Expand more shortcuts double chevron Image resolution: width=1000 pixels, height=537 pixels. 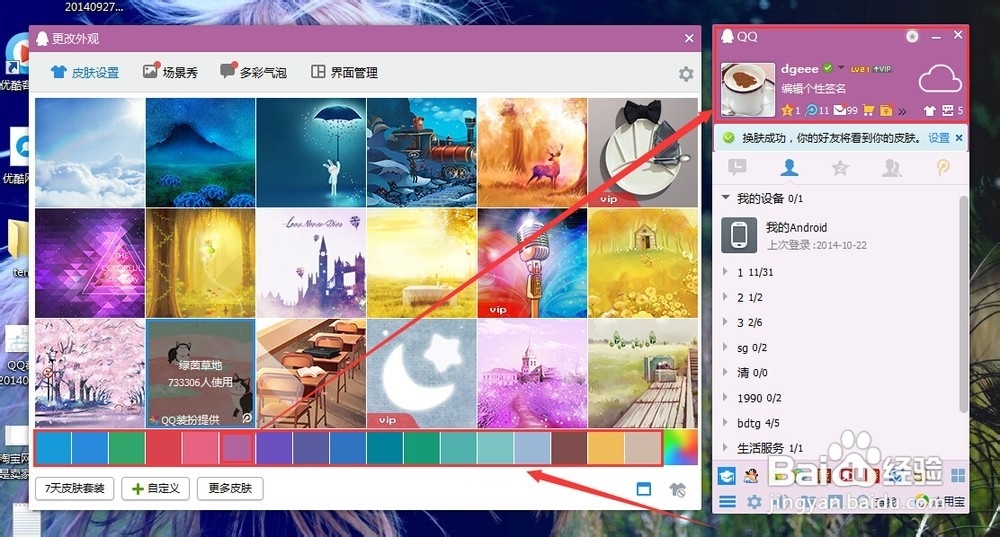click(x=902, y=111)
